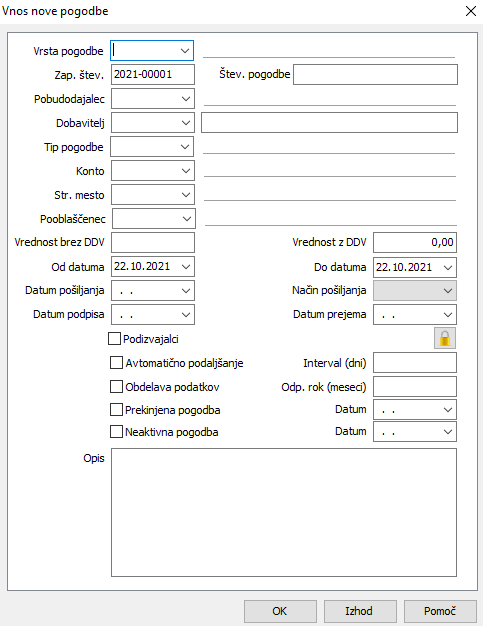Screen dimensions: 483x626
Task: Open the Dobavitelj dropdown list
Action: pos(186,123)
